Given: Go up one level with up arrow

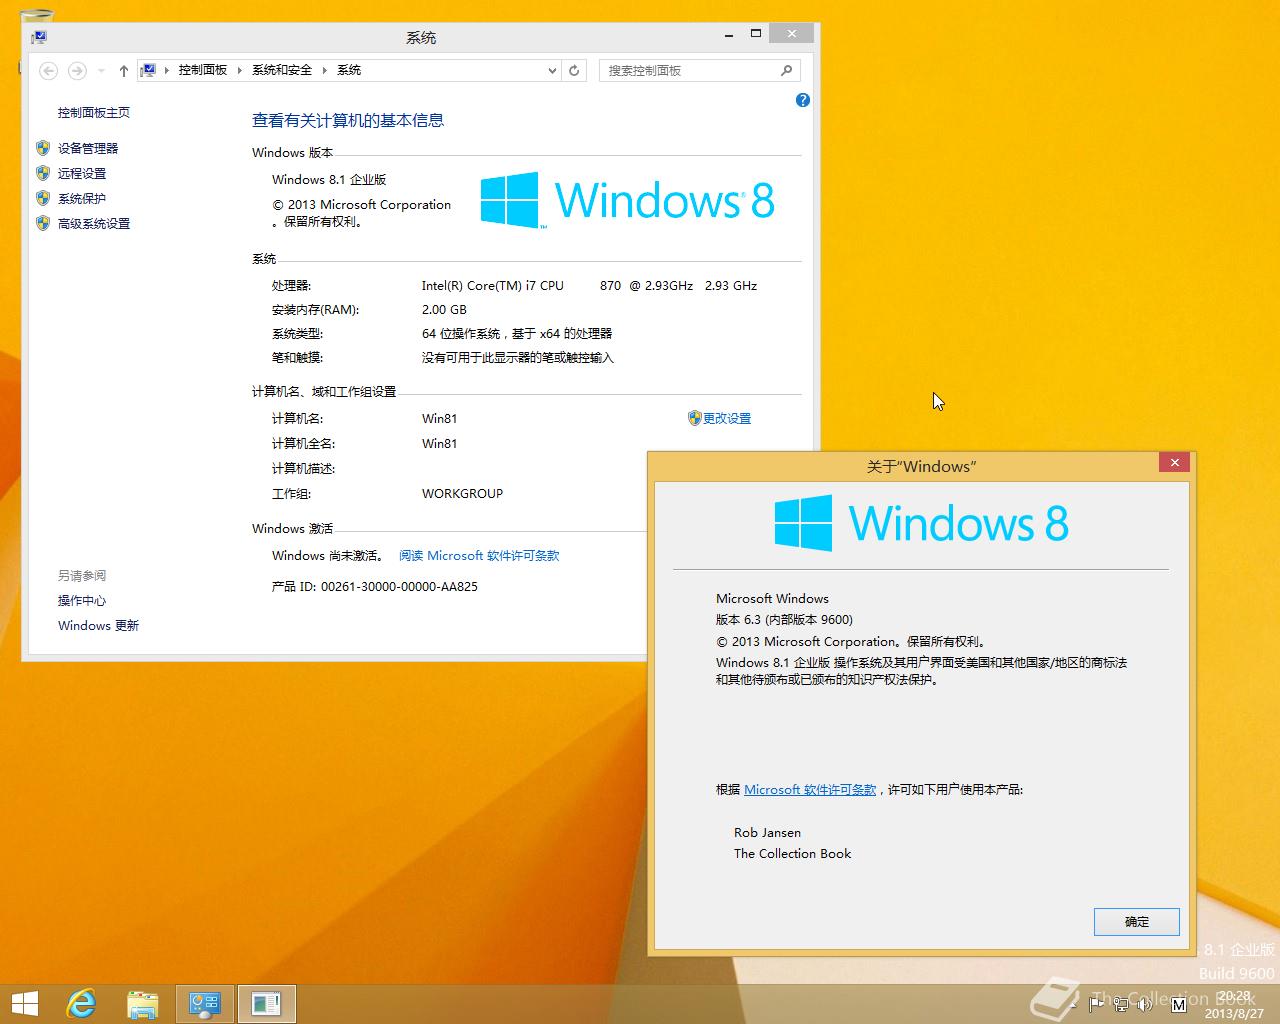Looking at the screenshot, I should (x=123, y=70).
